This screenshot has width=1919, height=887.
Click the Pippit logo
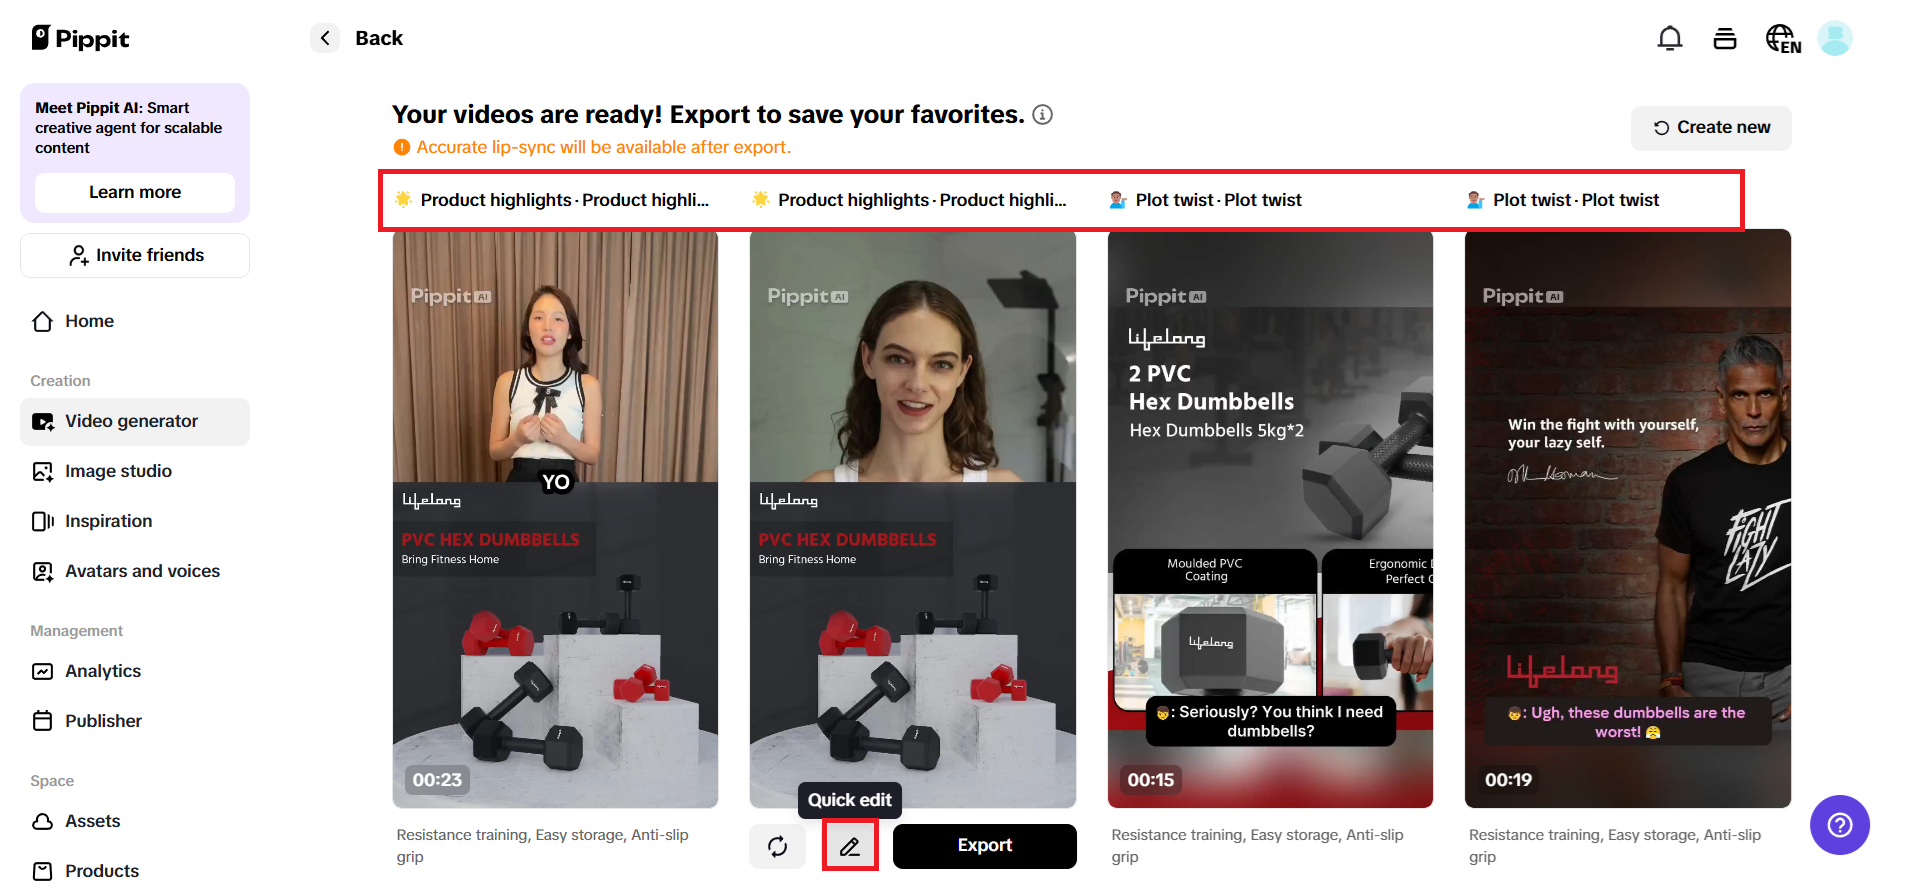(80, 38)
